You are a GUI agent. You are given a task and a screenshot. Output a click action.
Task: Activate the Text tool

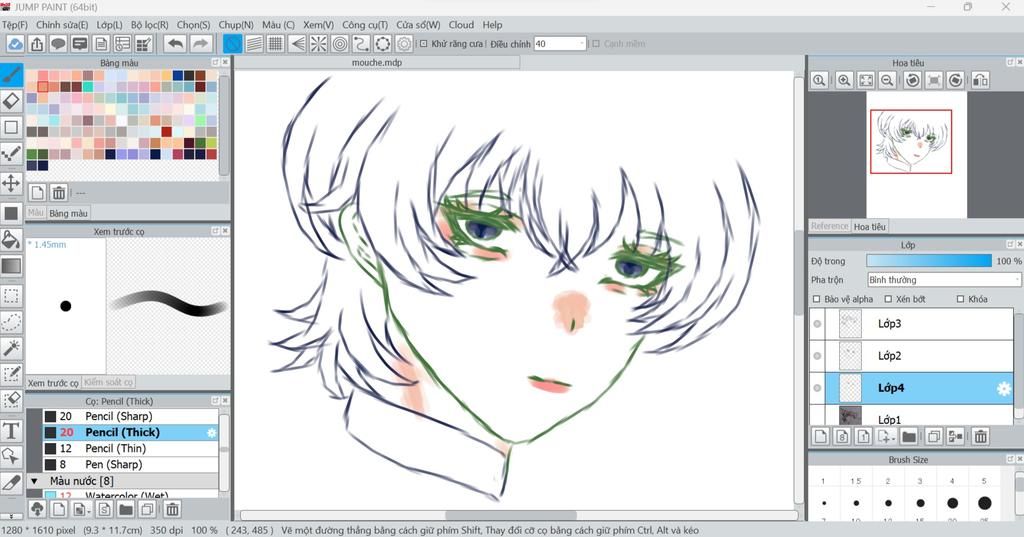point(11,430)
